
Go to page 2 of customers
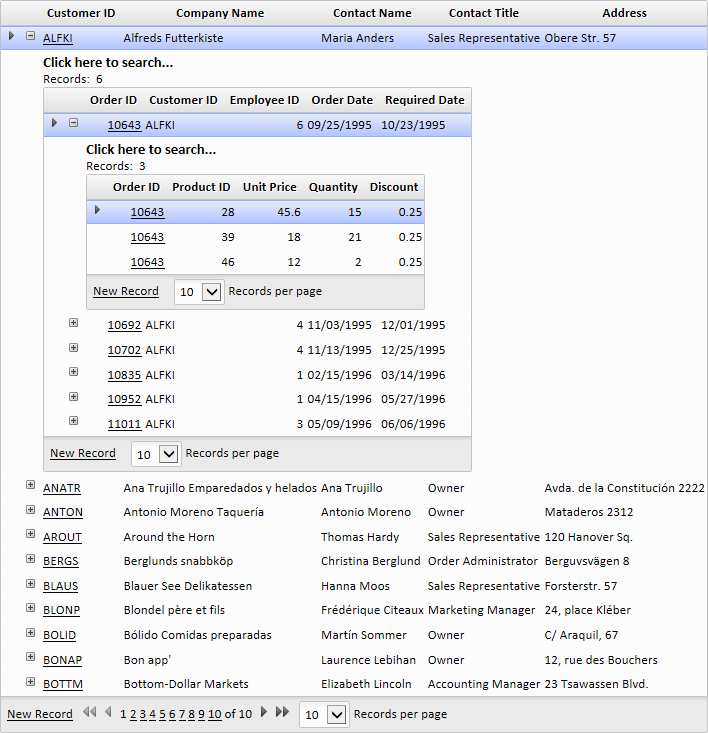point(133,714)
